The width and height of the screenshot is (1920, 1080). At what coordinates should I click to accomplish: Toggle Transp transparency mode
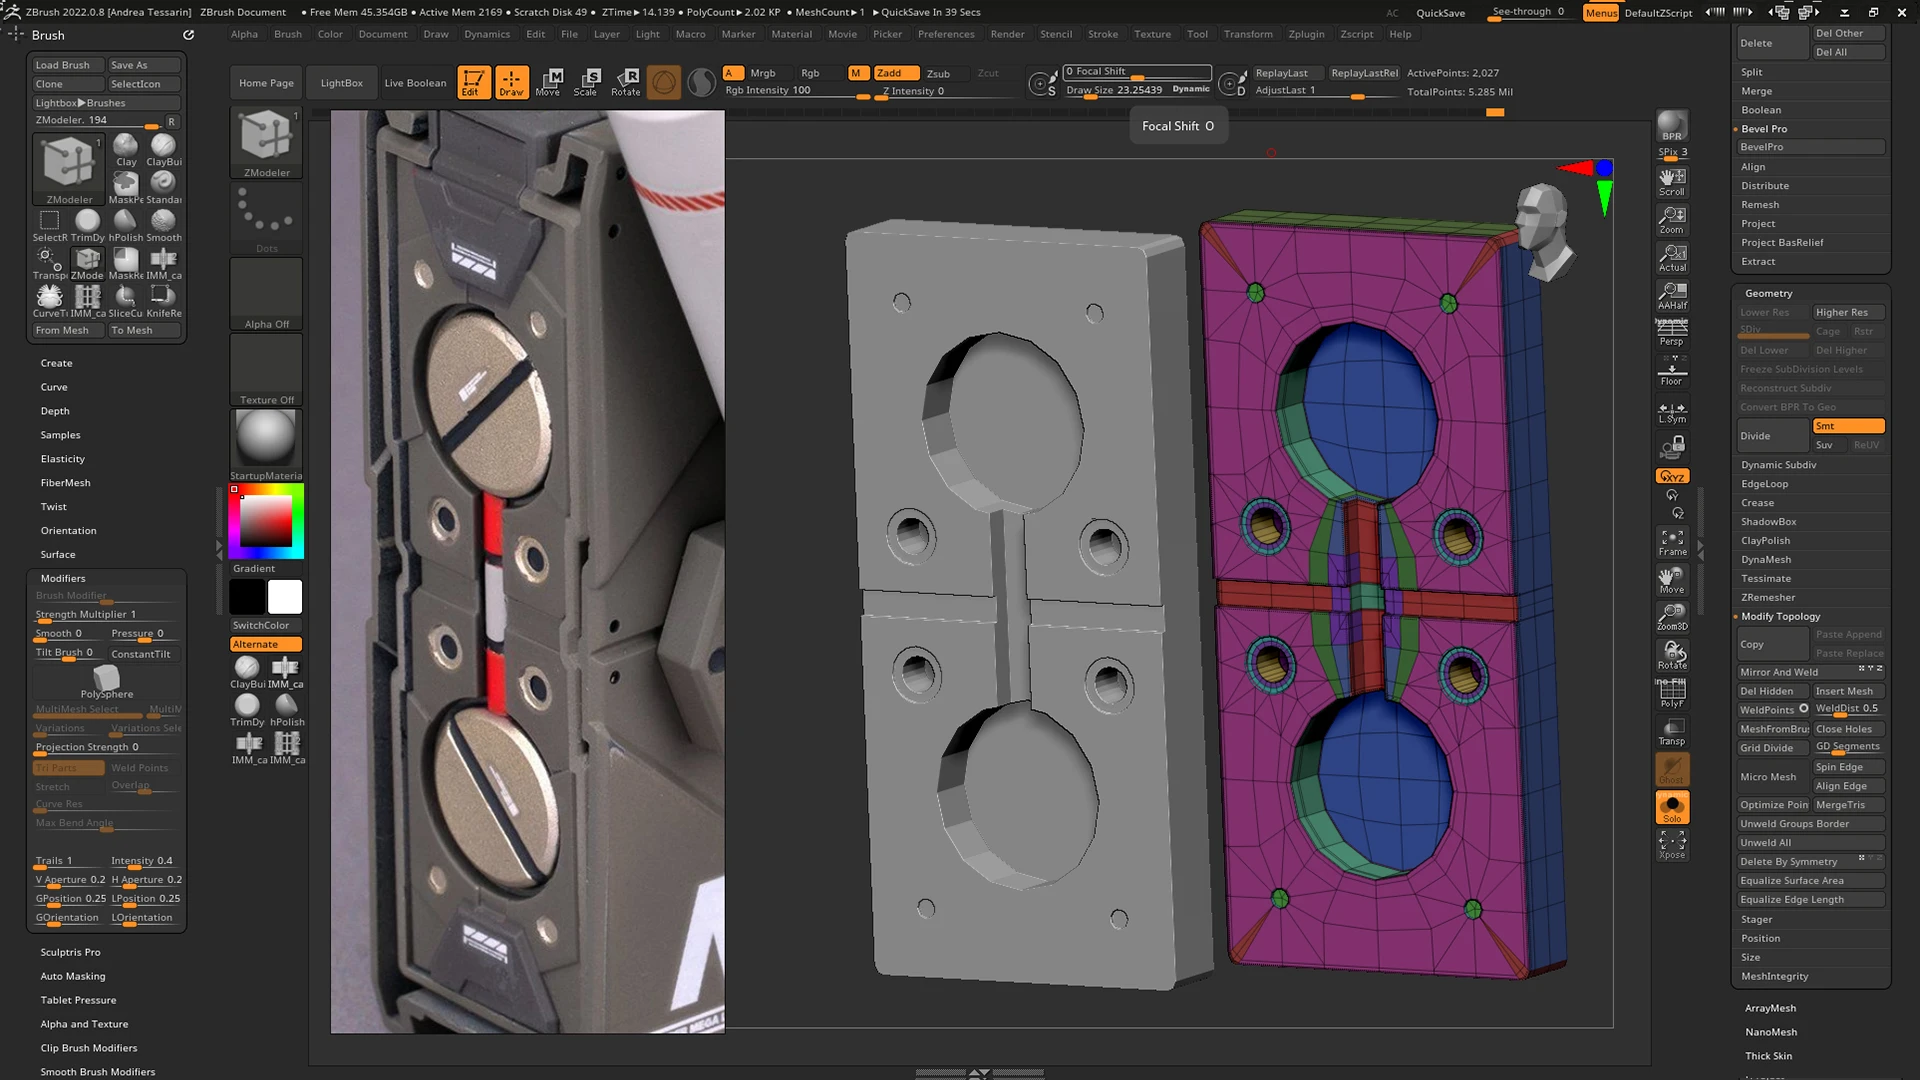point(1672,731)
